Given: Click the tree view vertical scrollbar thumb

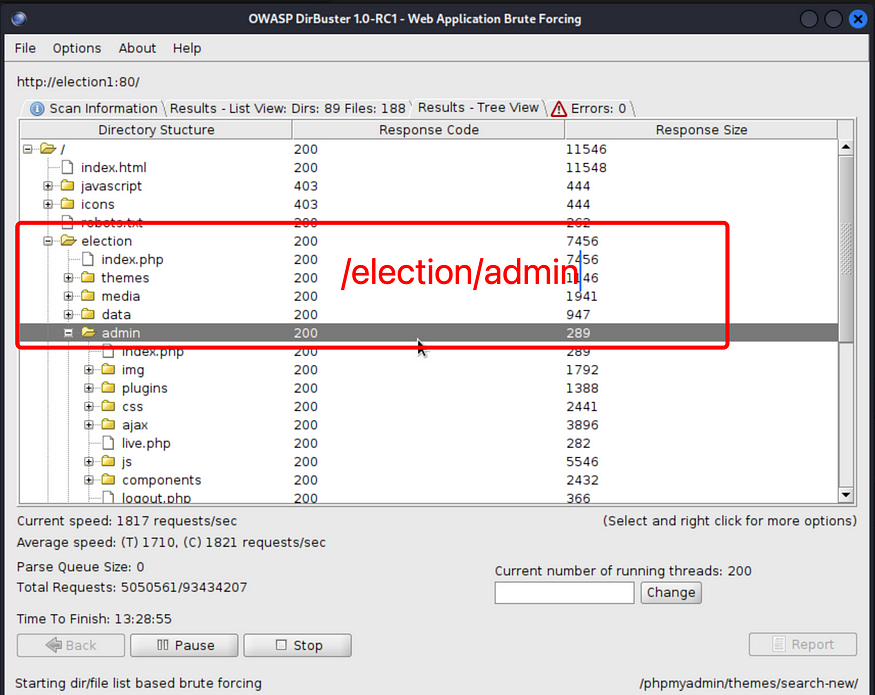Looking at the screenshot, I should click(845, 249).
